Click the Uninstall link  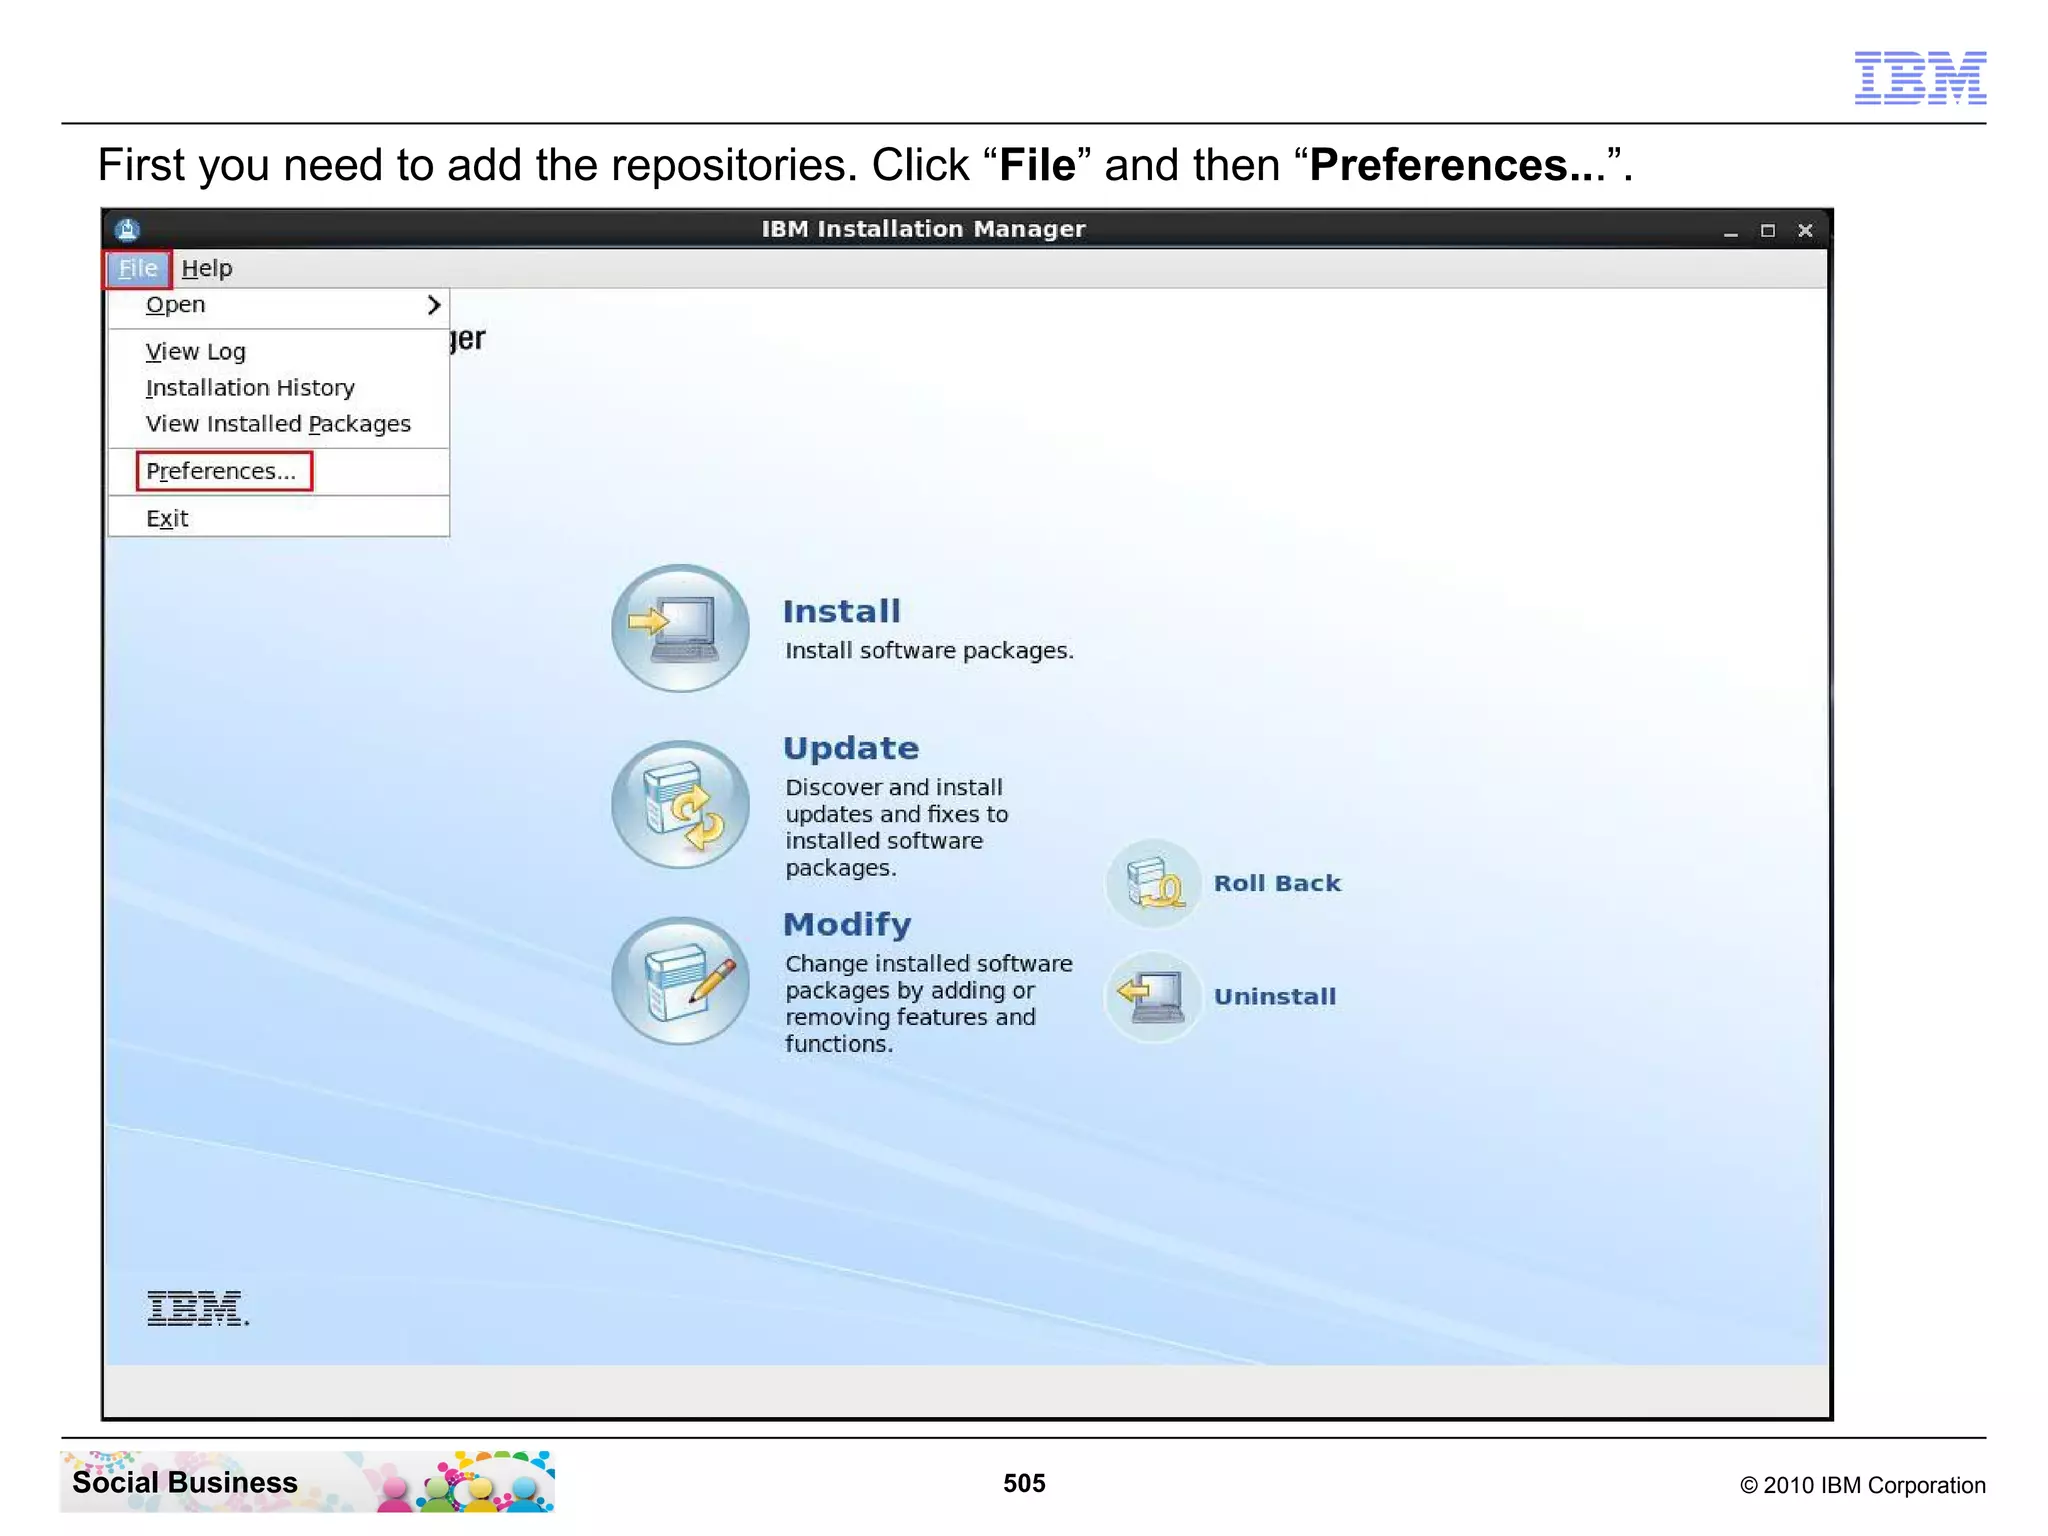click(x=1275, y=997)
